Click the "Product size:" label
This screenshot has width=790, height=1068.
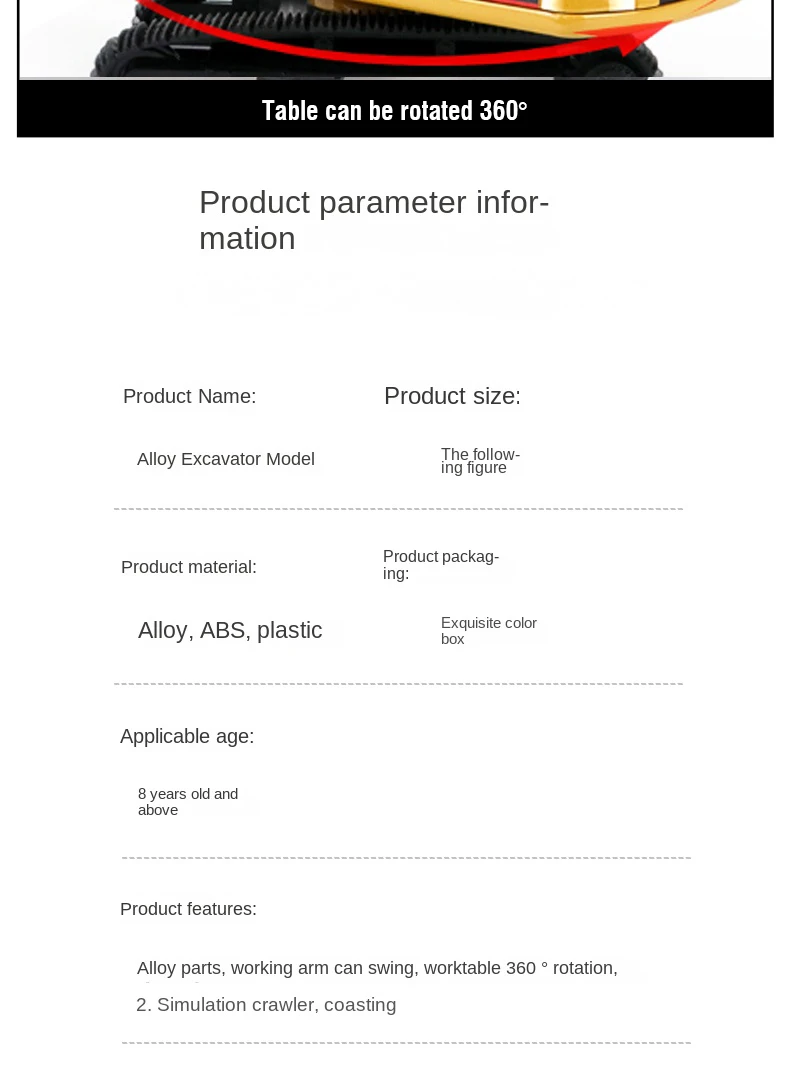452,396
